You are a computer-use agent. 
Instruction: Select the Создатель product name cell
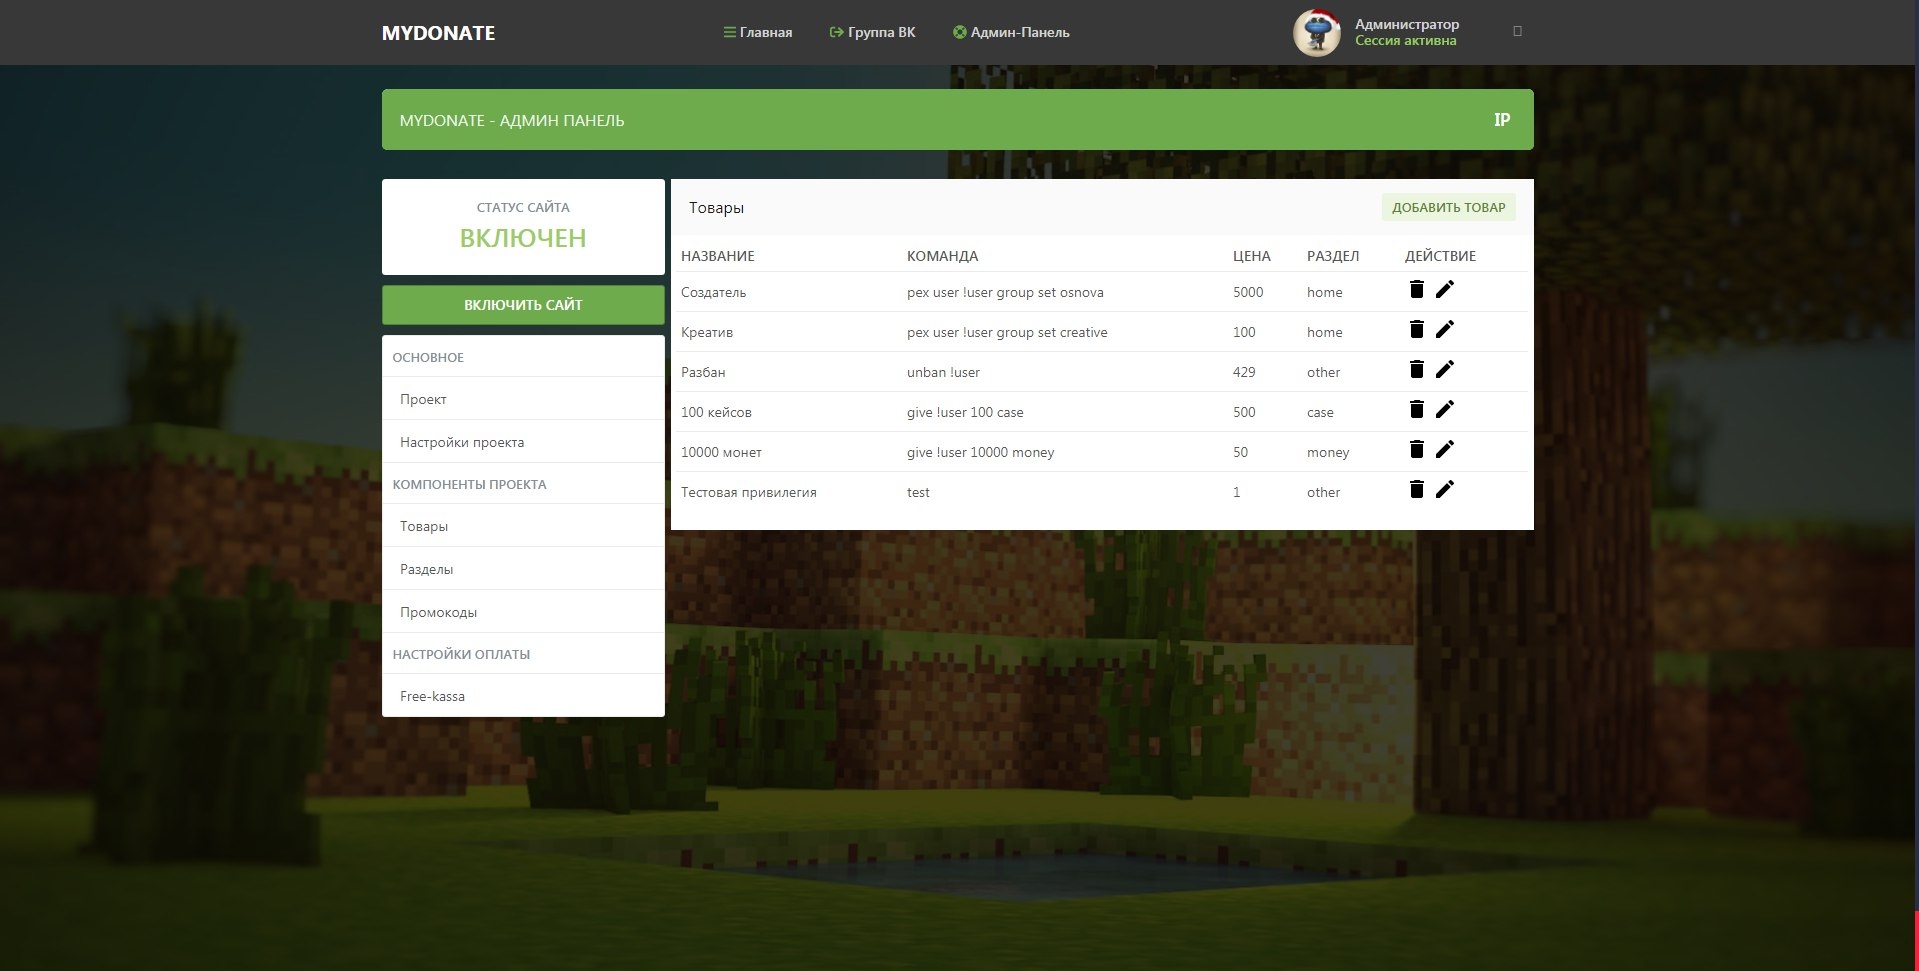point(713,292)
